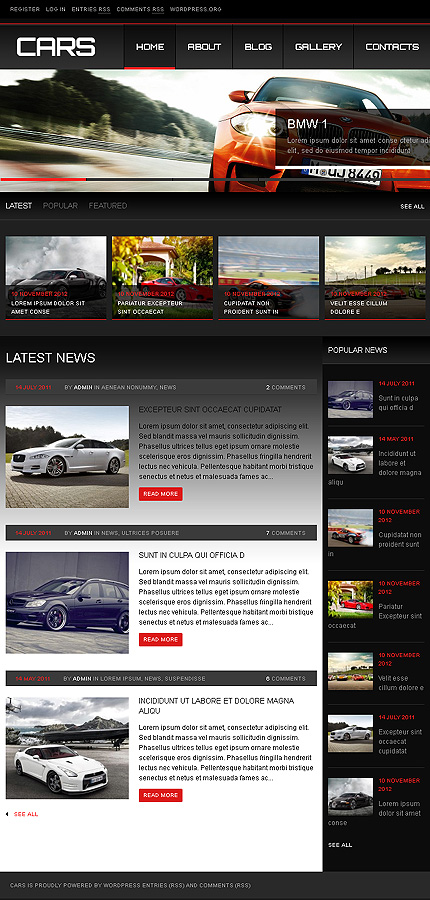The width and height of the screenshot is (430, 900).
Task: Open the Aenean Nonummy category link
Action: coord(129,387)
